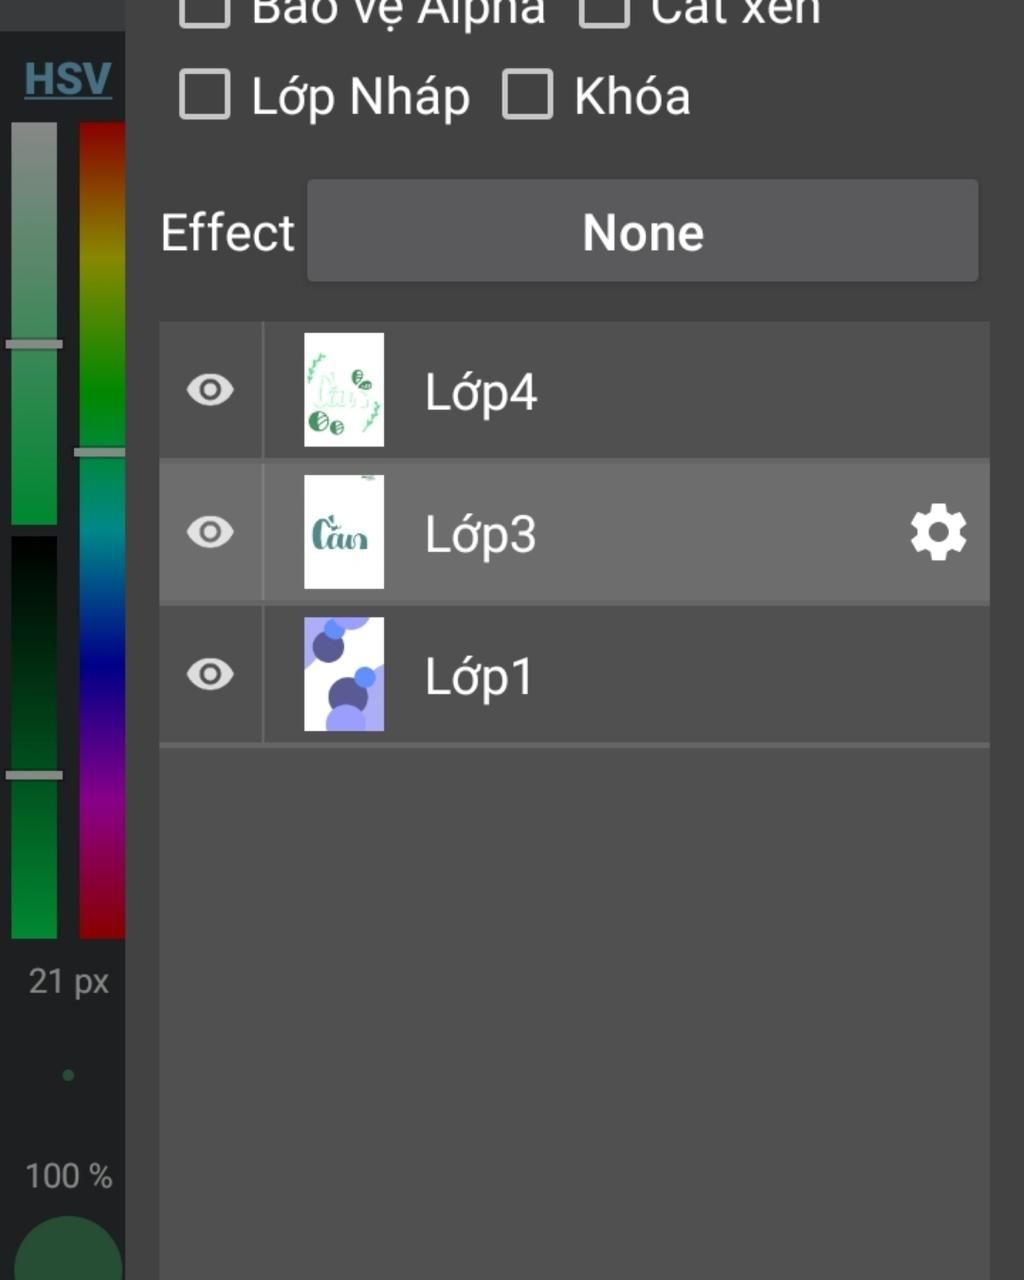Tick the Bảo vệ Alpha checkbox

click(205, 10)
